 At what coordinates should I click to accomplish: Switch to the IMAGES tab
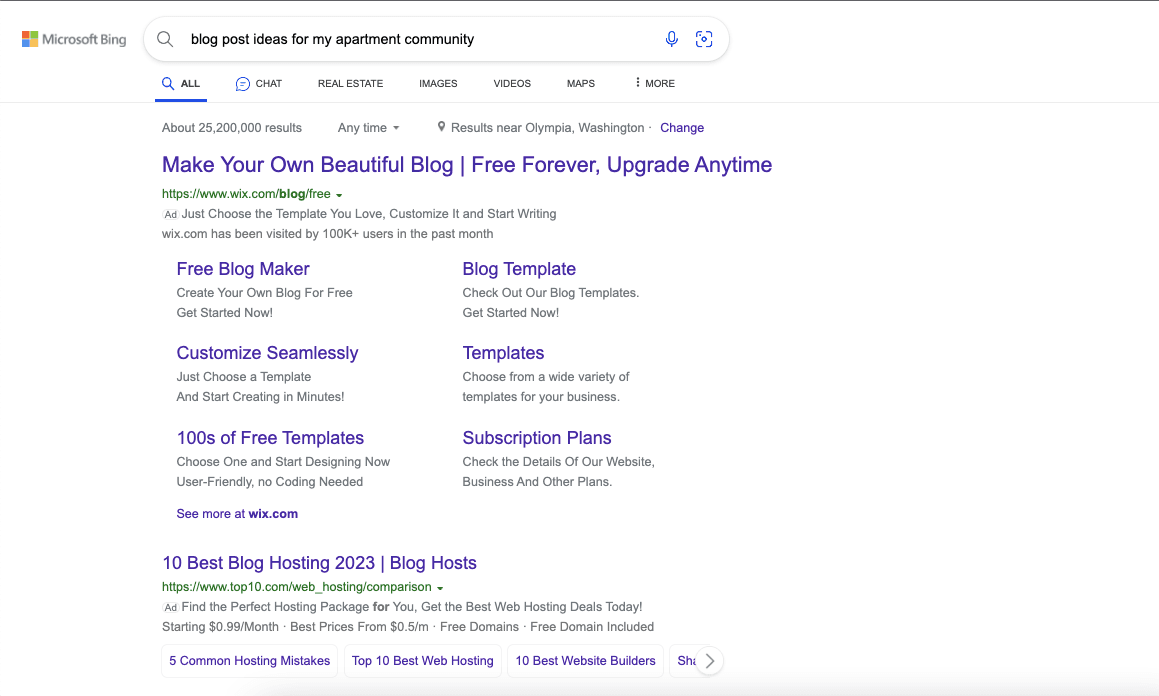click(x=438, y=83)
